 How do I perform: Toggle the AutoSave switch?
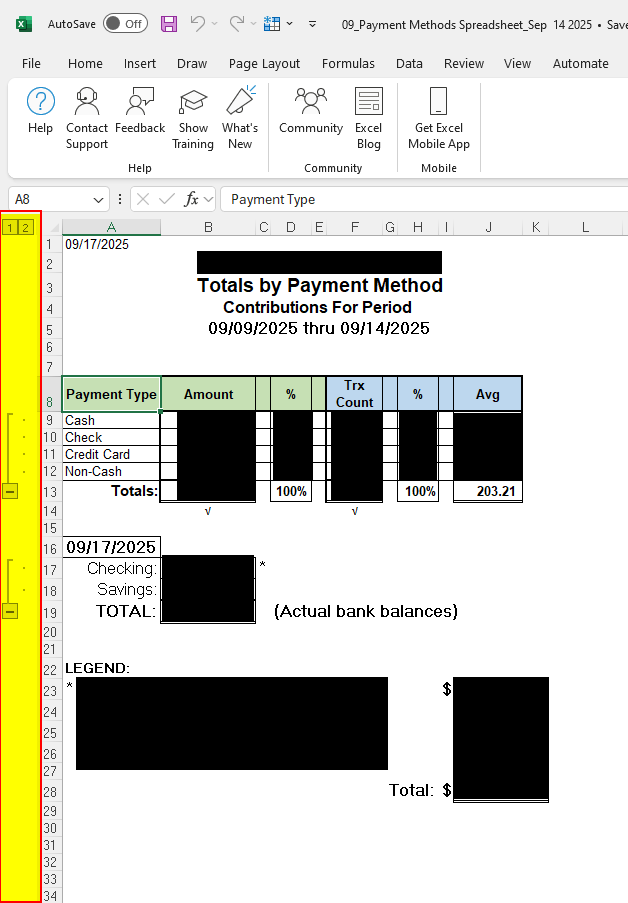click(x=125, y=24)
